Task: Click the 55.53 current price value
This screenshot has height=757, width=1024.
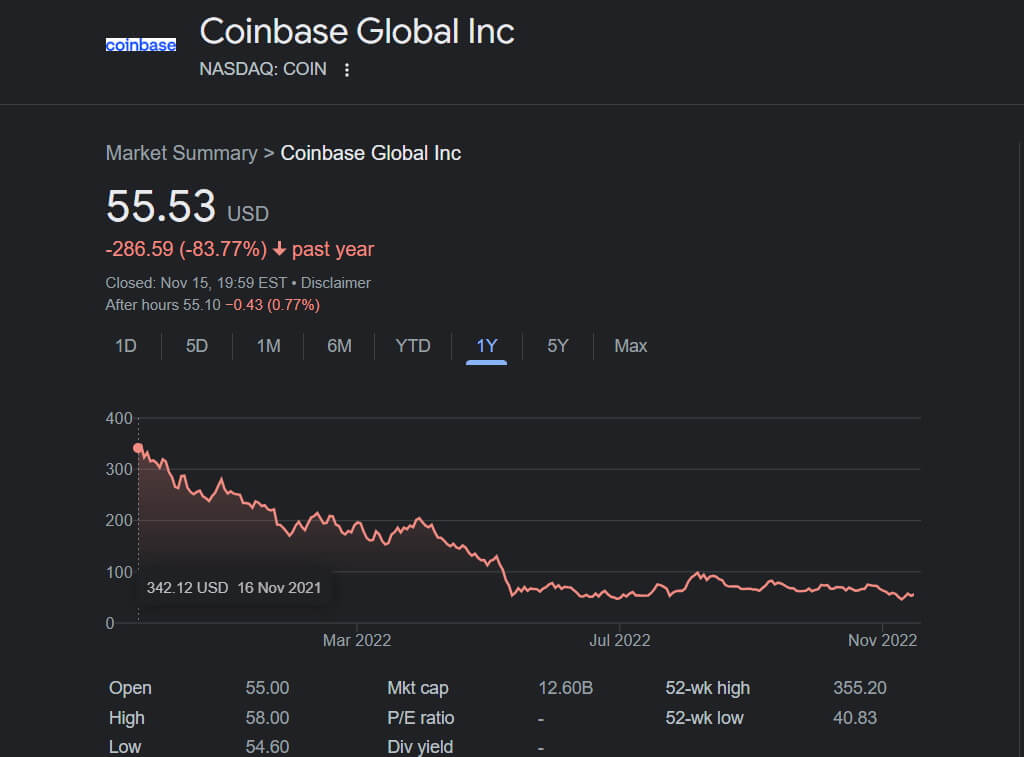Action: (x=161, y=206)
